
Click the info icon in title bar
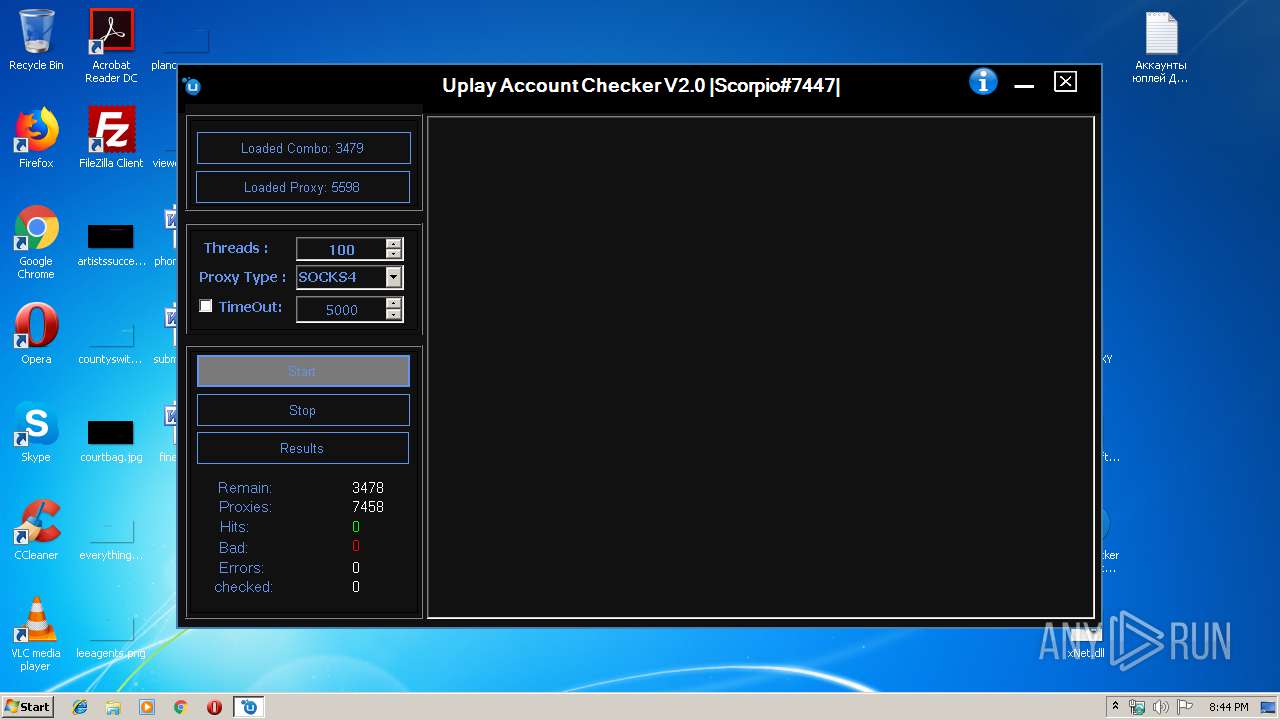(983, 82)
